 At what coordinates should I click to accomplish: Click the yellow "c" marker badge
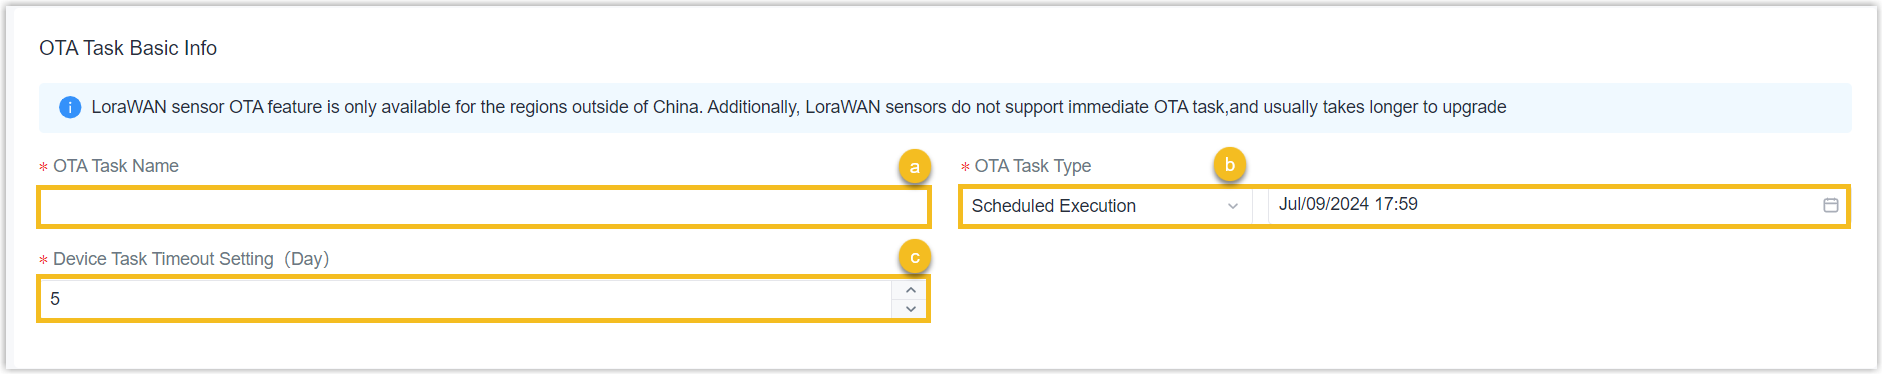click(914, 257)
